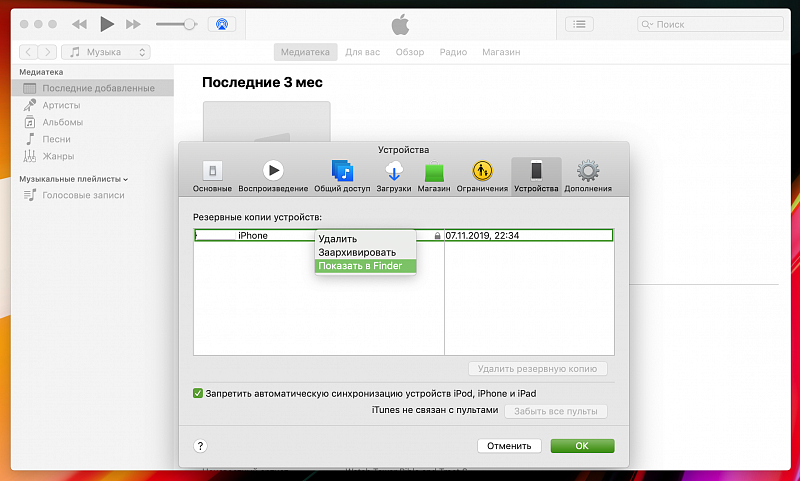This screenshot has width=800, height=481.
Task: Open the Дополнения gear icon
Action: [x=588, y=171]
